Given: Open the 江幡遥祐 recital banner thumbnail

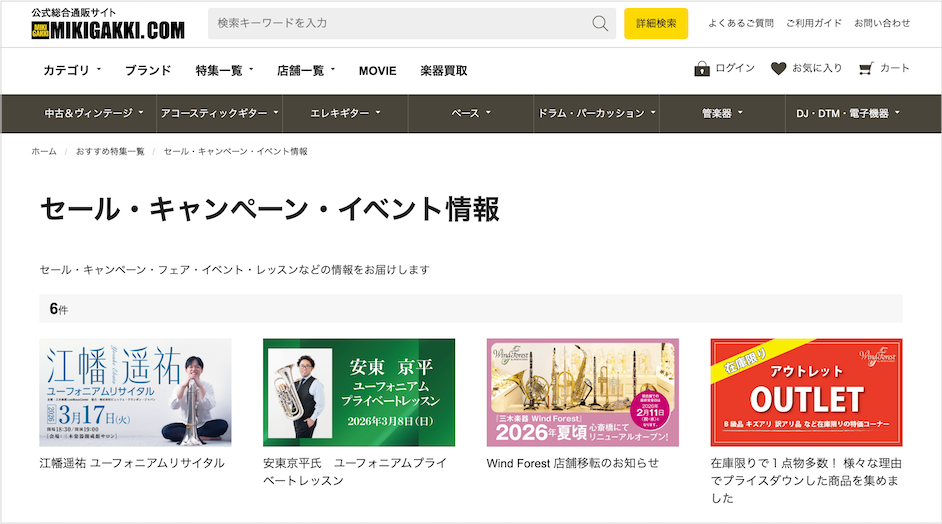Looking at the screenshot, I should [135, 392].
